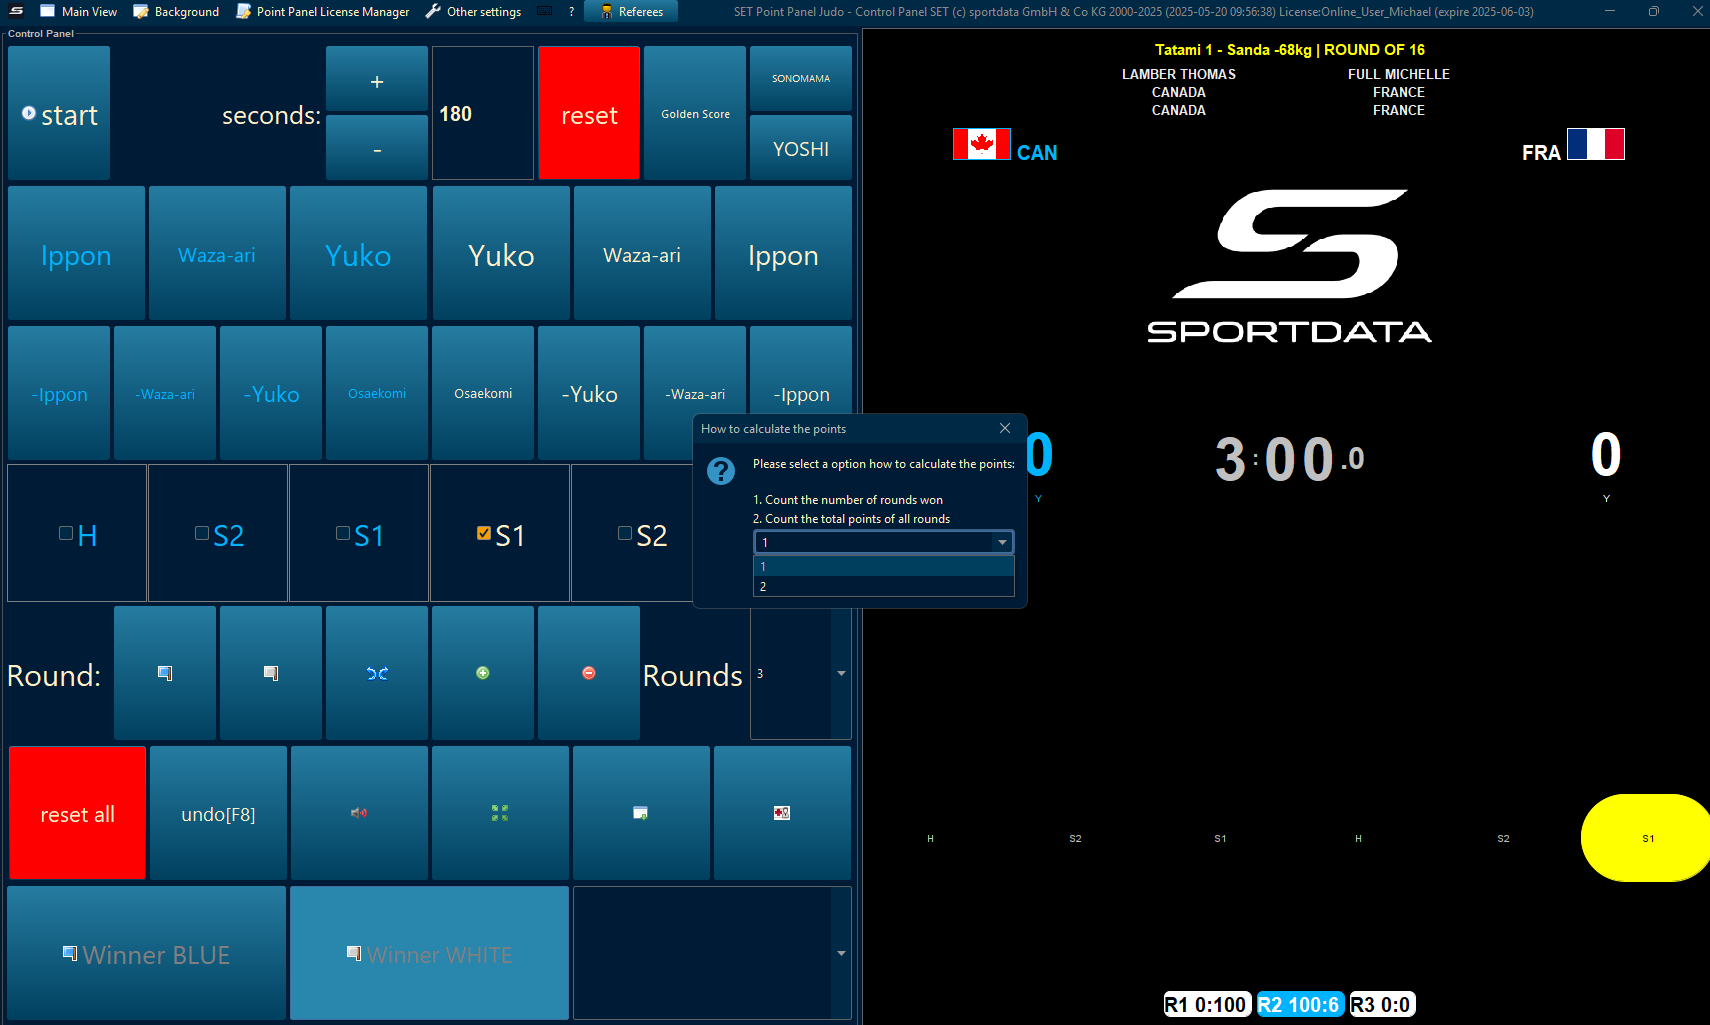Click the R1 0:100 round score label
The height and width of the screenshot is (1025, 1710).
click(1206, 1004)
